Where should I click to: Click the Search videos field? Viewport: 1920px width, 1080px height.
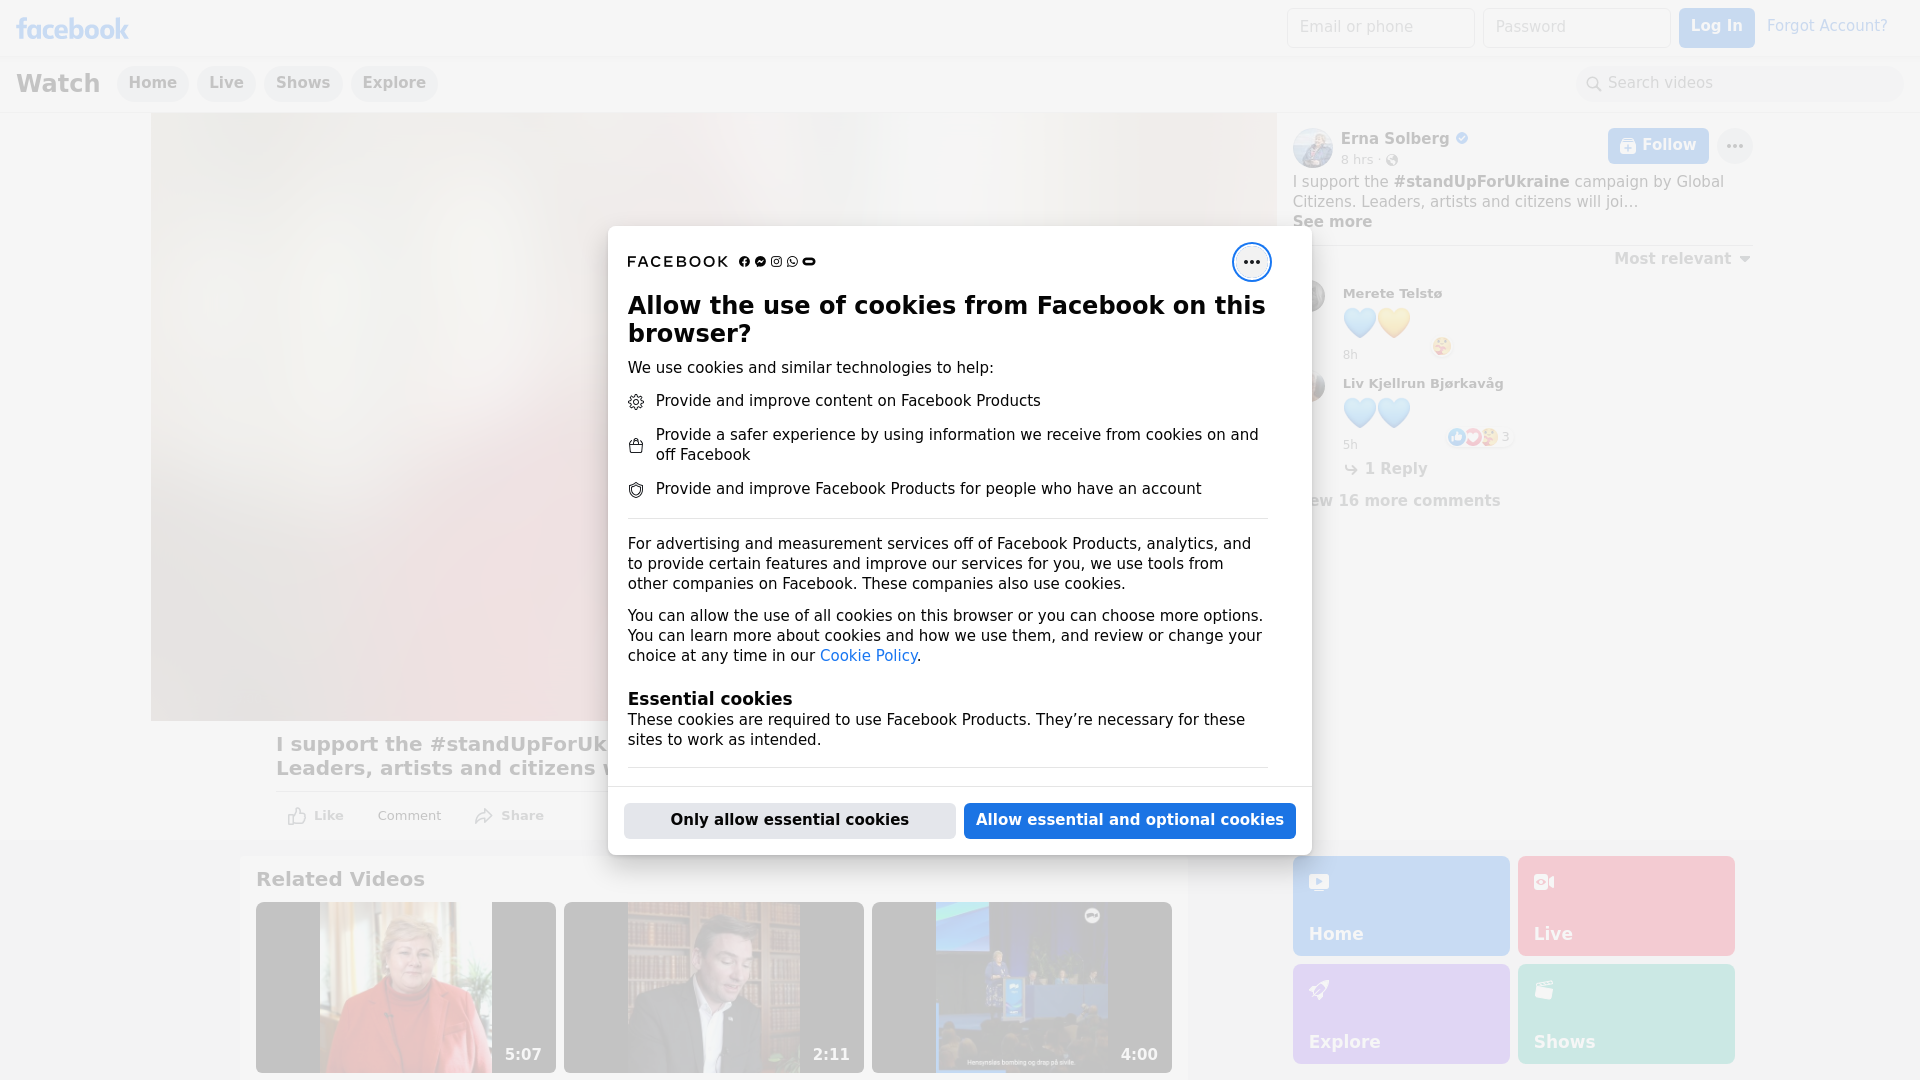tap(1739, 83)
